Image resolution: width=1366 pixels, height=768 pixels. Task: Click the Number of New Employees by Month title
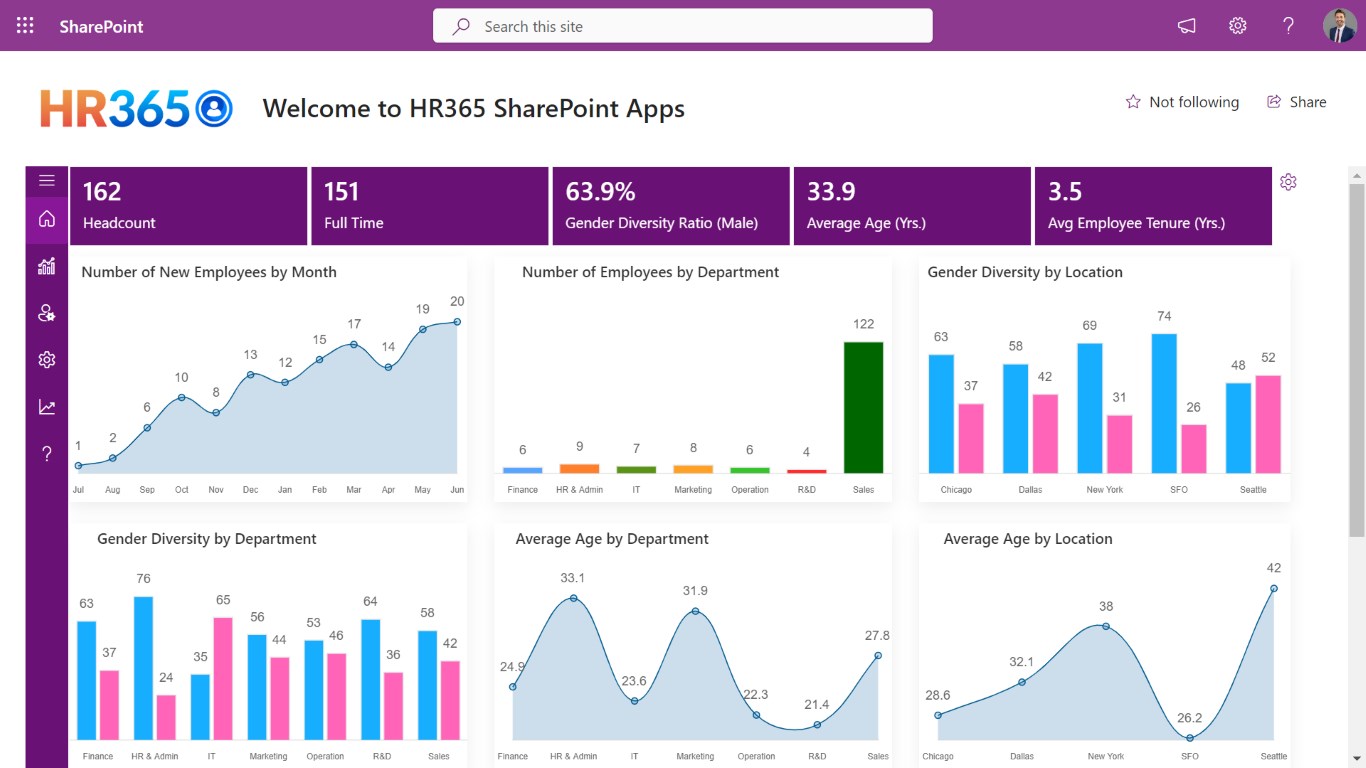[x=209, y=272]
